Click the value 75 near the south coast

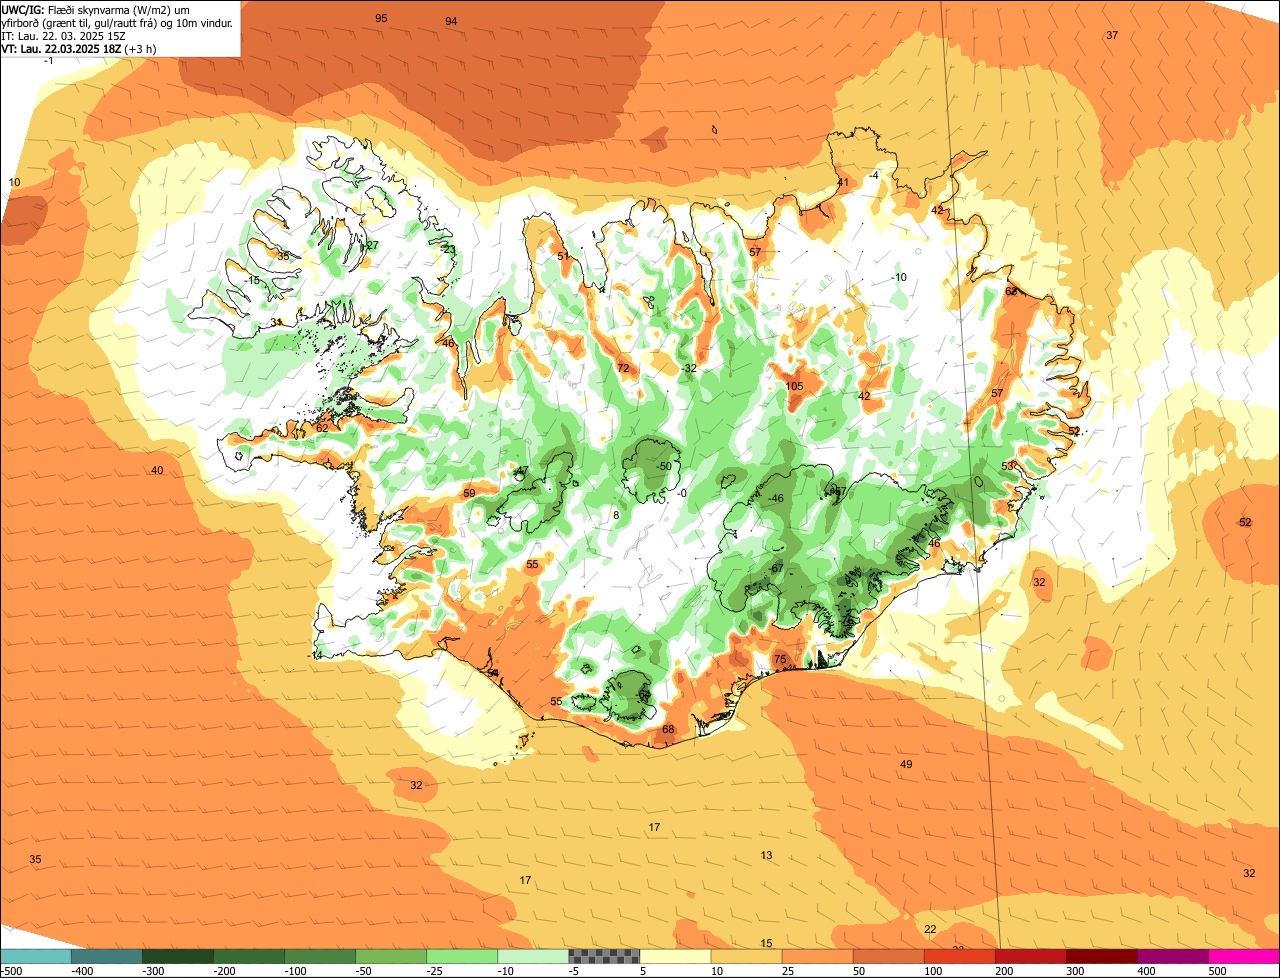[780, 659]
